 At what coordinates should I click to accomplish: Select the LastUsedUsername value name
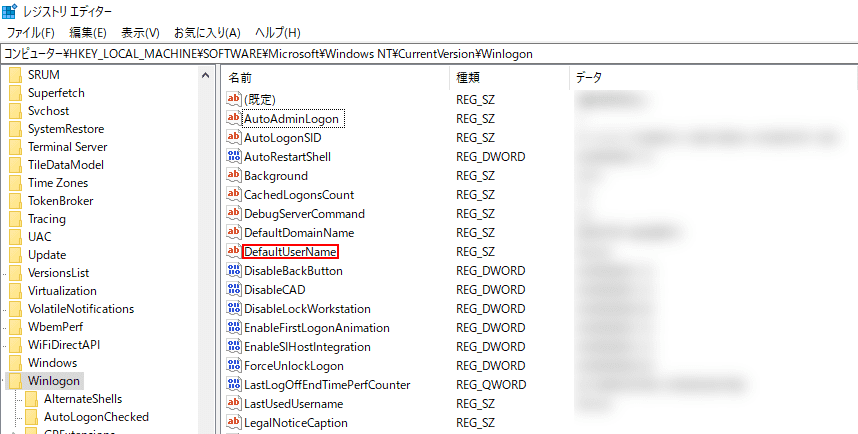pyautogui.click(x=293, y=403)
